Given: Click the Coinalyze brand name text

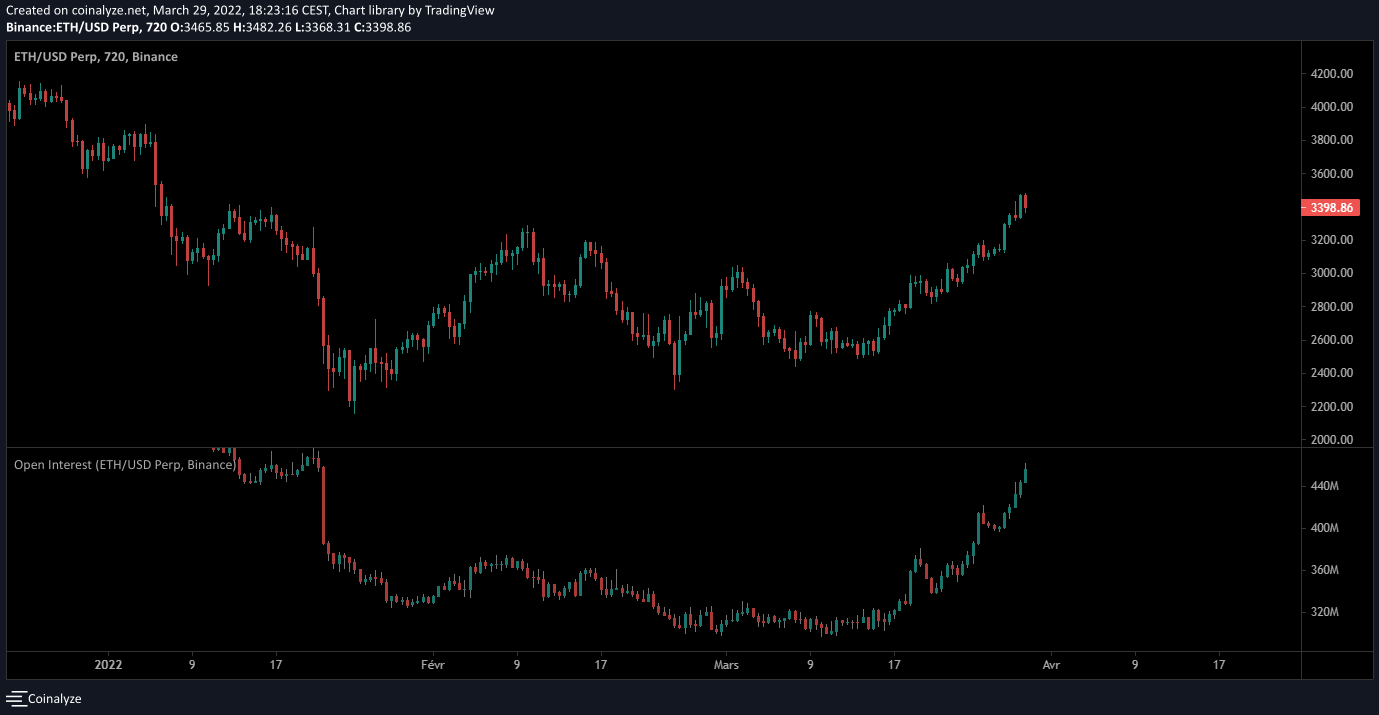Looking at the screenshot, I should point(54,699).
